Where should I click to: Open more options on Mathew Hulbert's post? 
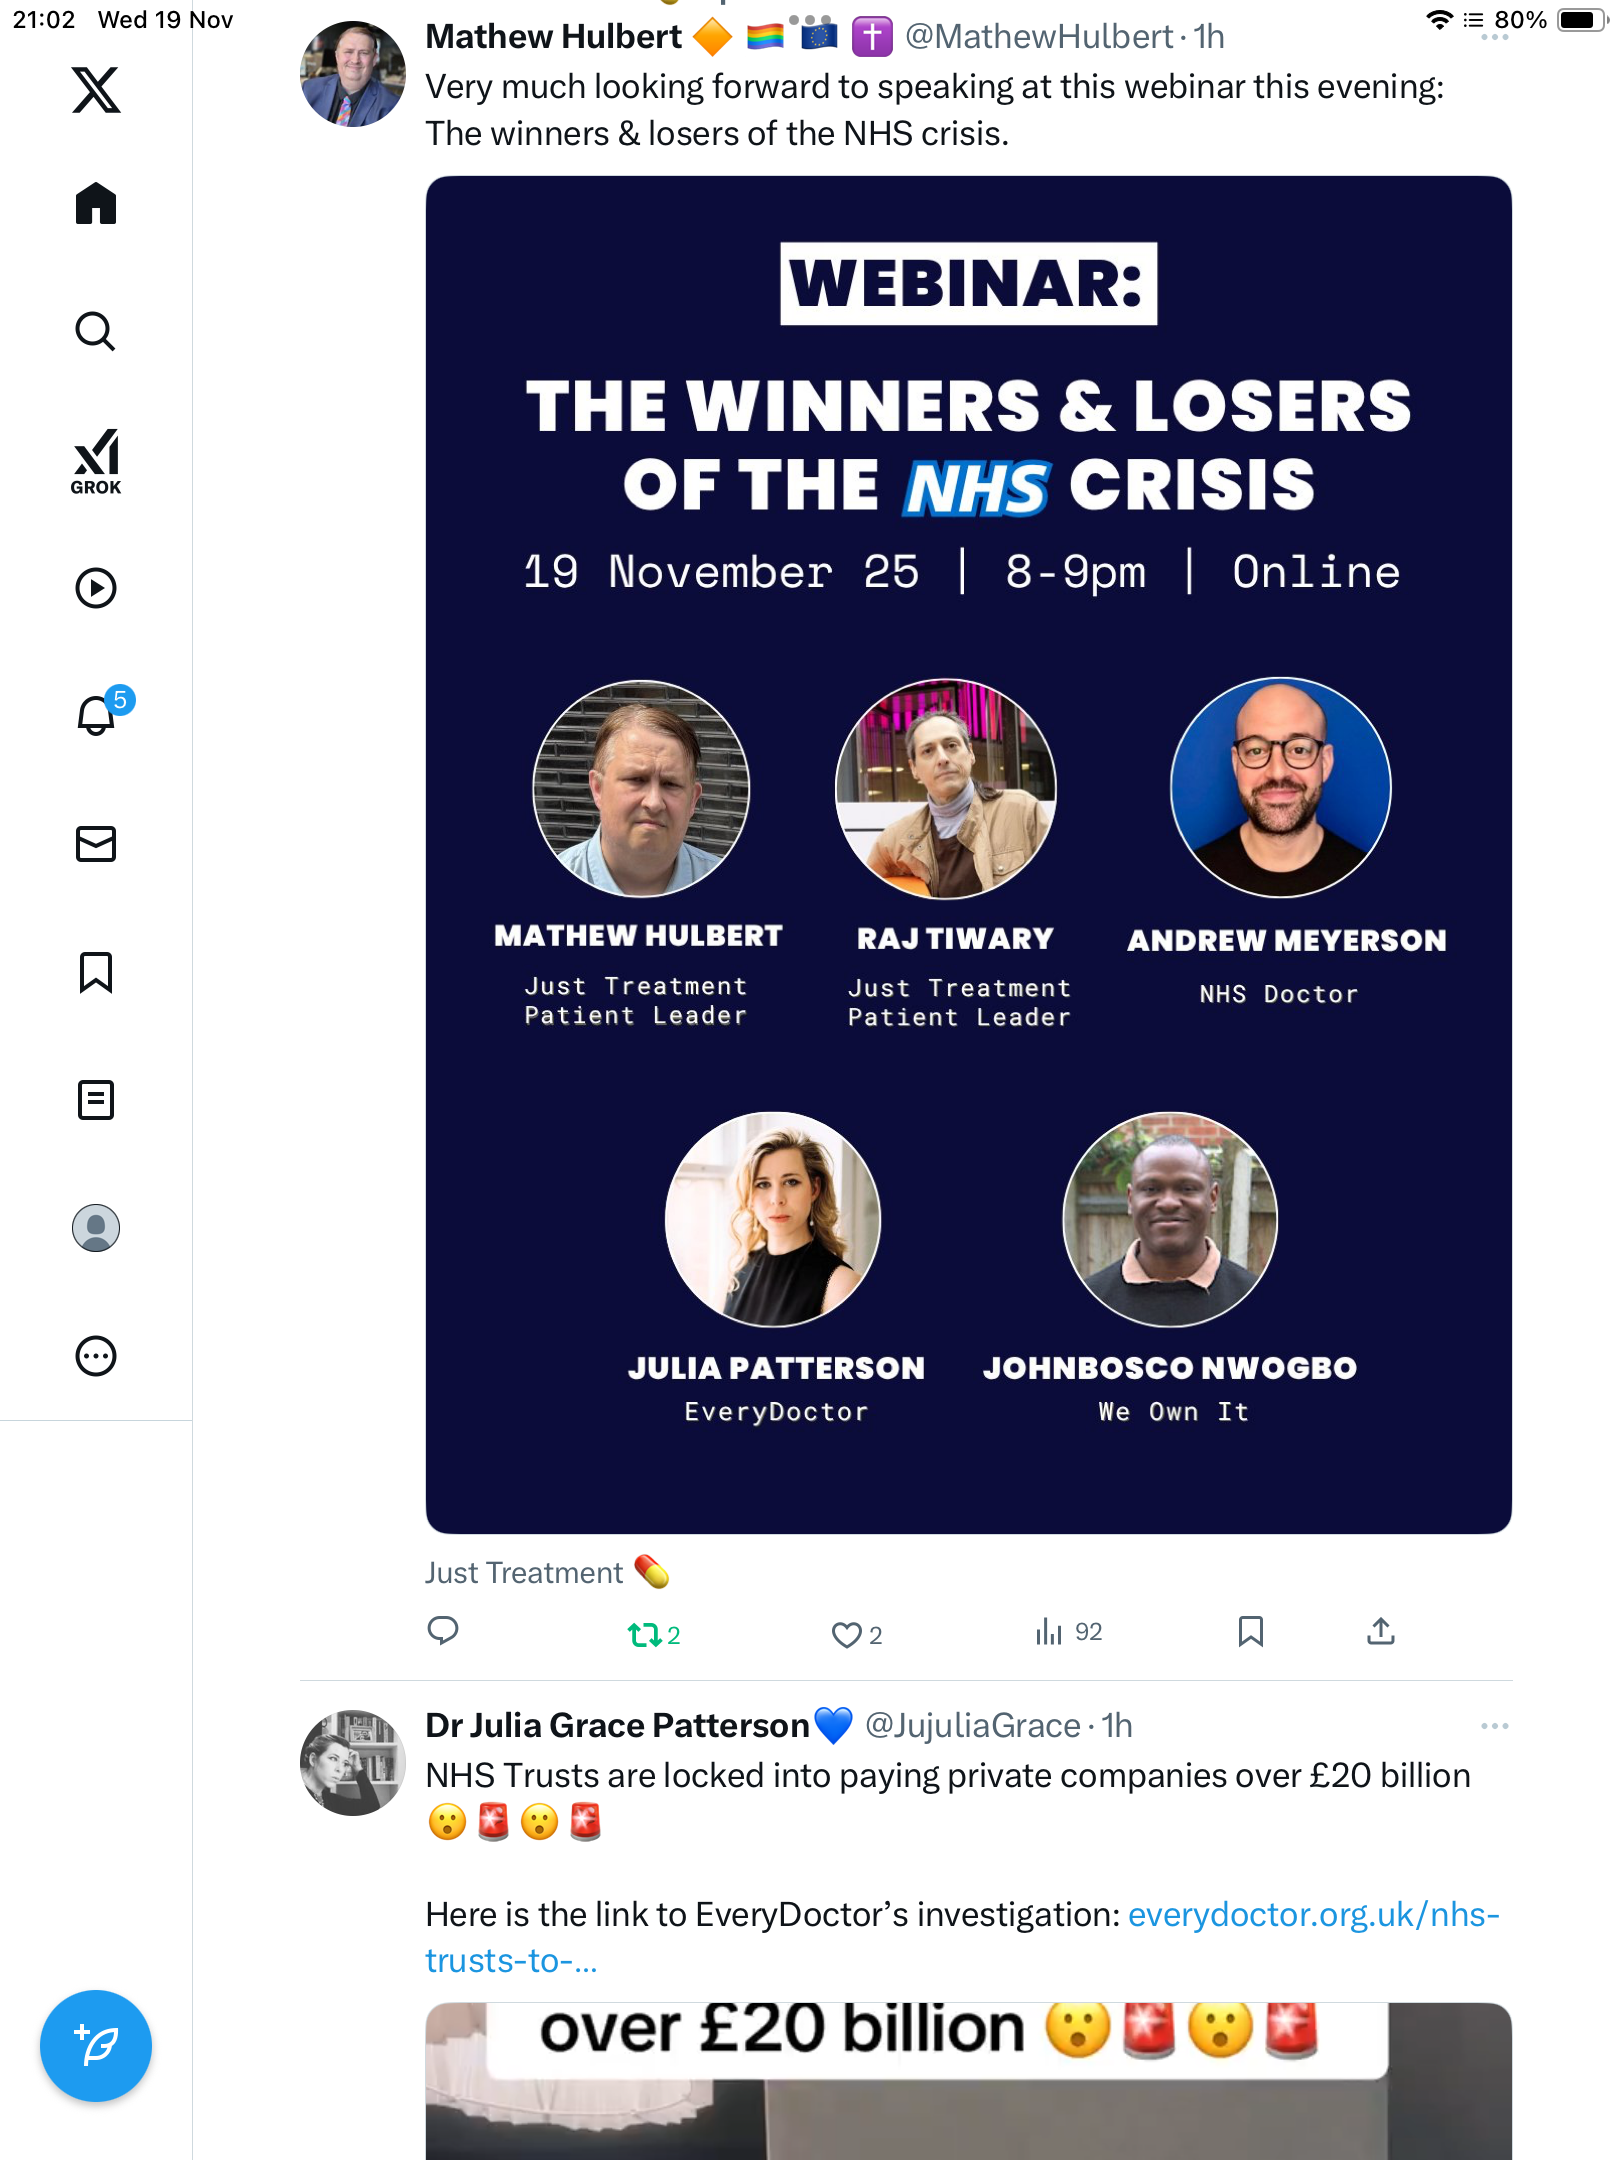tap(1494, 37)
